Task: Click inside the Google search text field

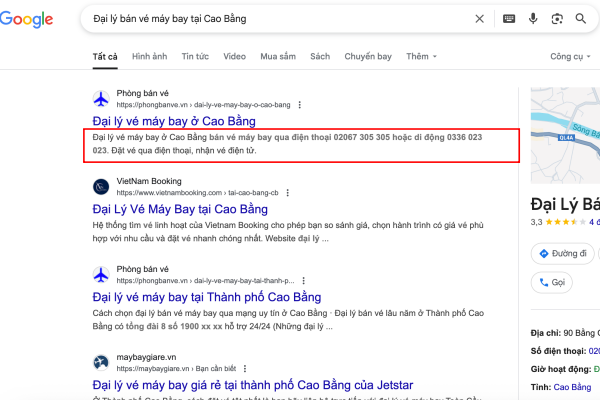Action: tap(270, 19)
